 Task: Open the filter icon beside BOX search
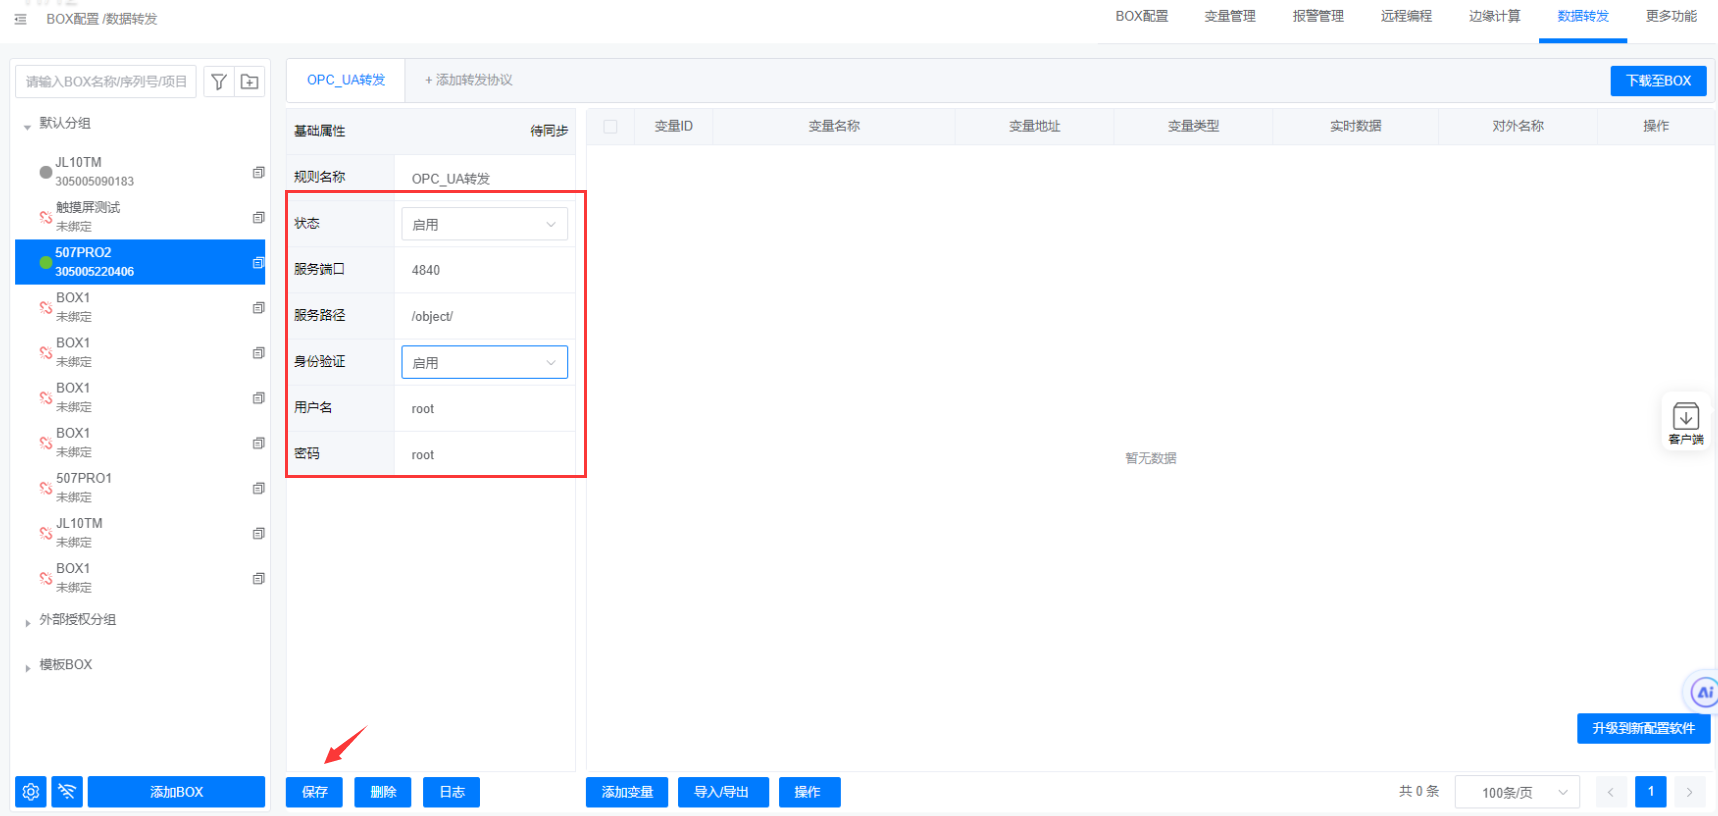219,82
